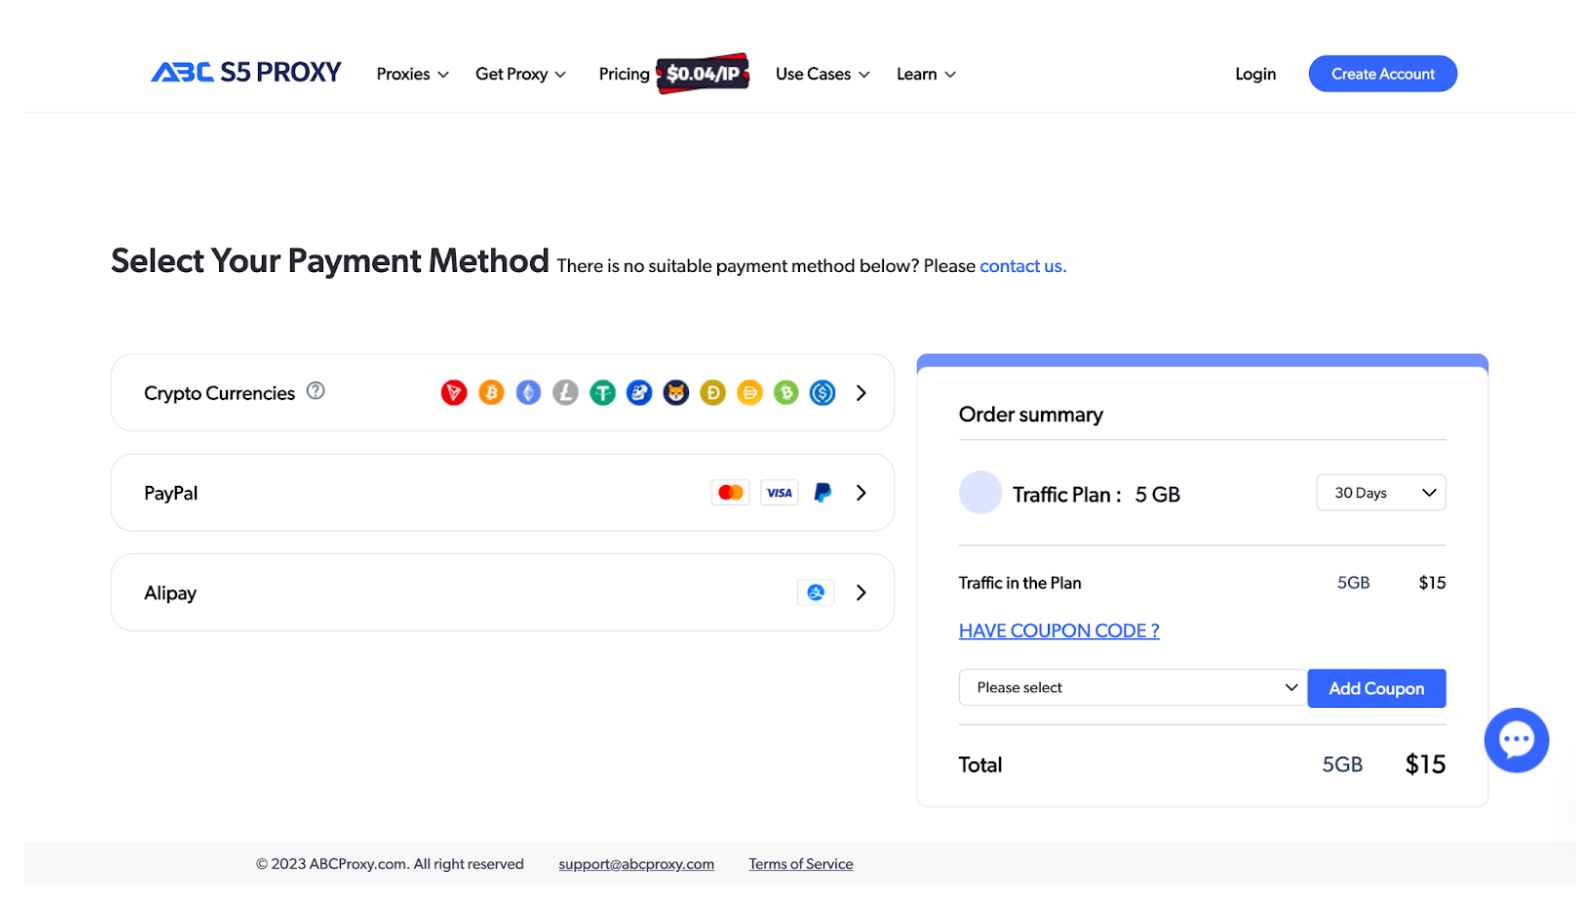Viewport: 1576px width, 906px height.
Task: Click the Add Coupon button
Action: coord(1377,688)
